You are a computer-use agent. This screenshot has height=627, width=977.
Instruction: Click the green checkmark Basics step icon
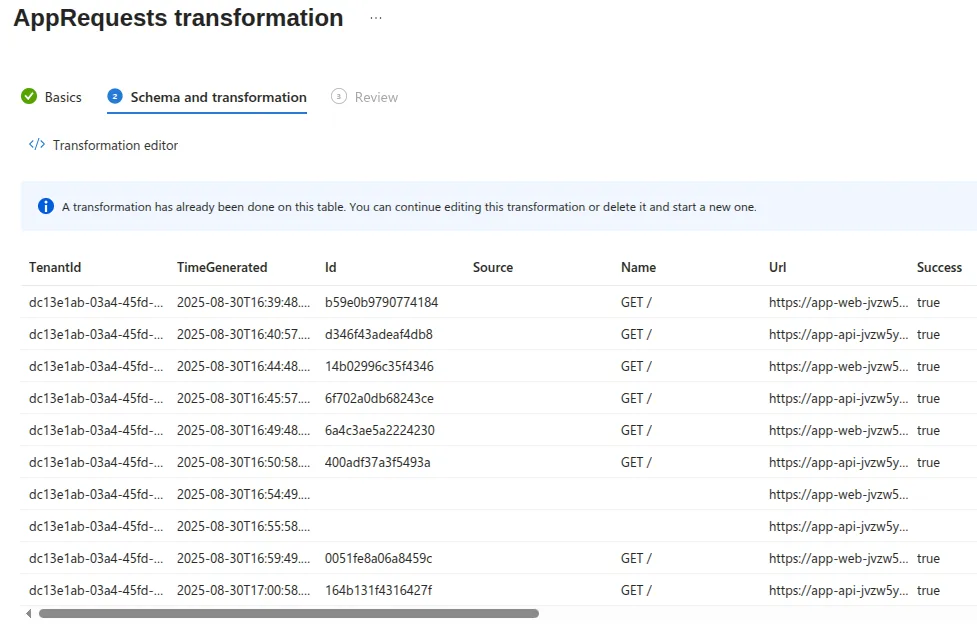click(x=29, y=97)
